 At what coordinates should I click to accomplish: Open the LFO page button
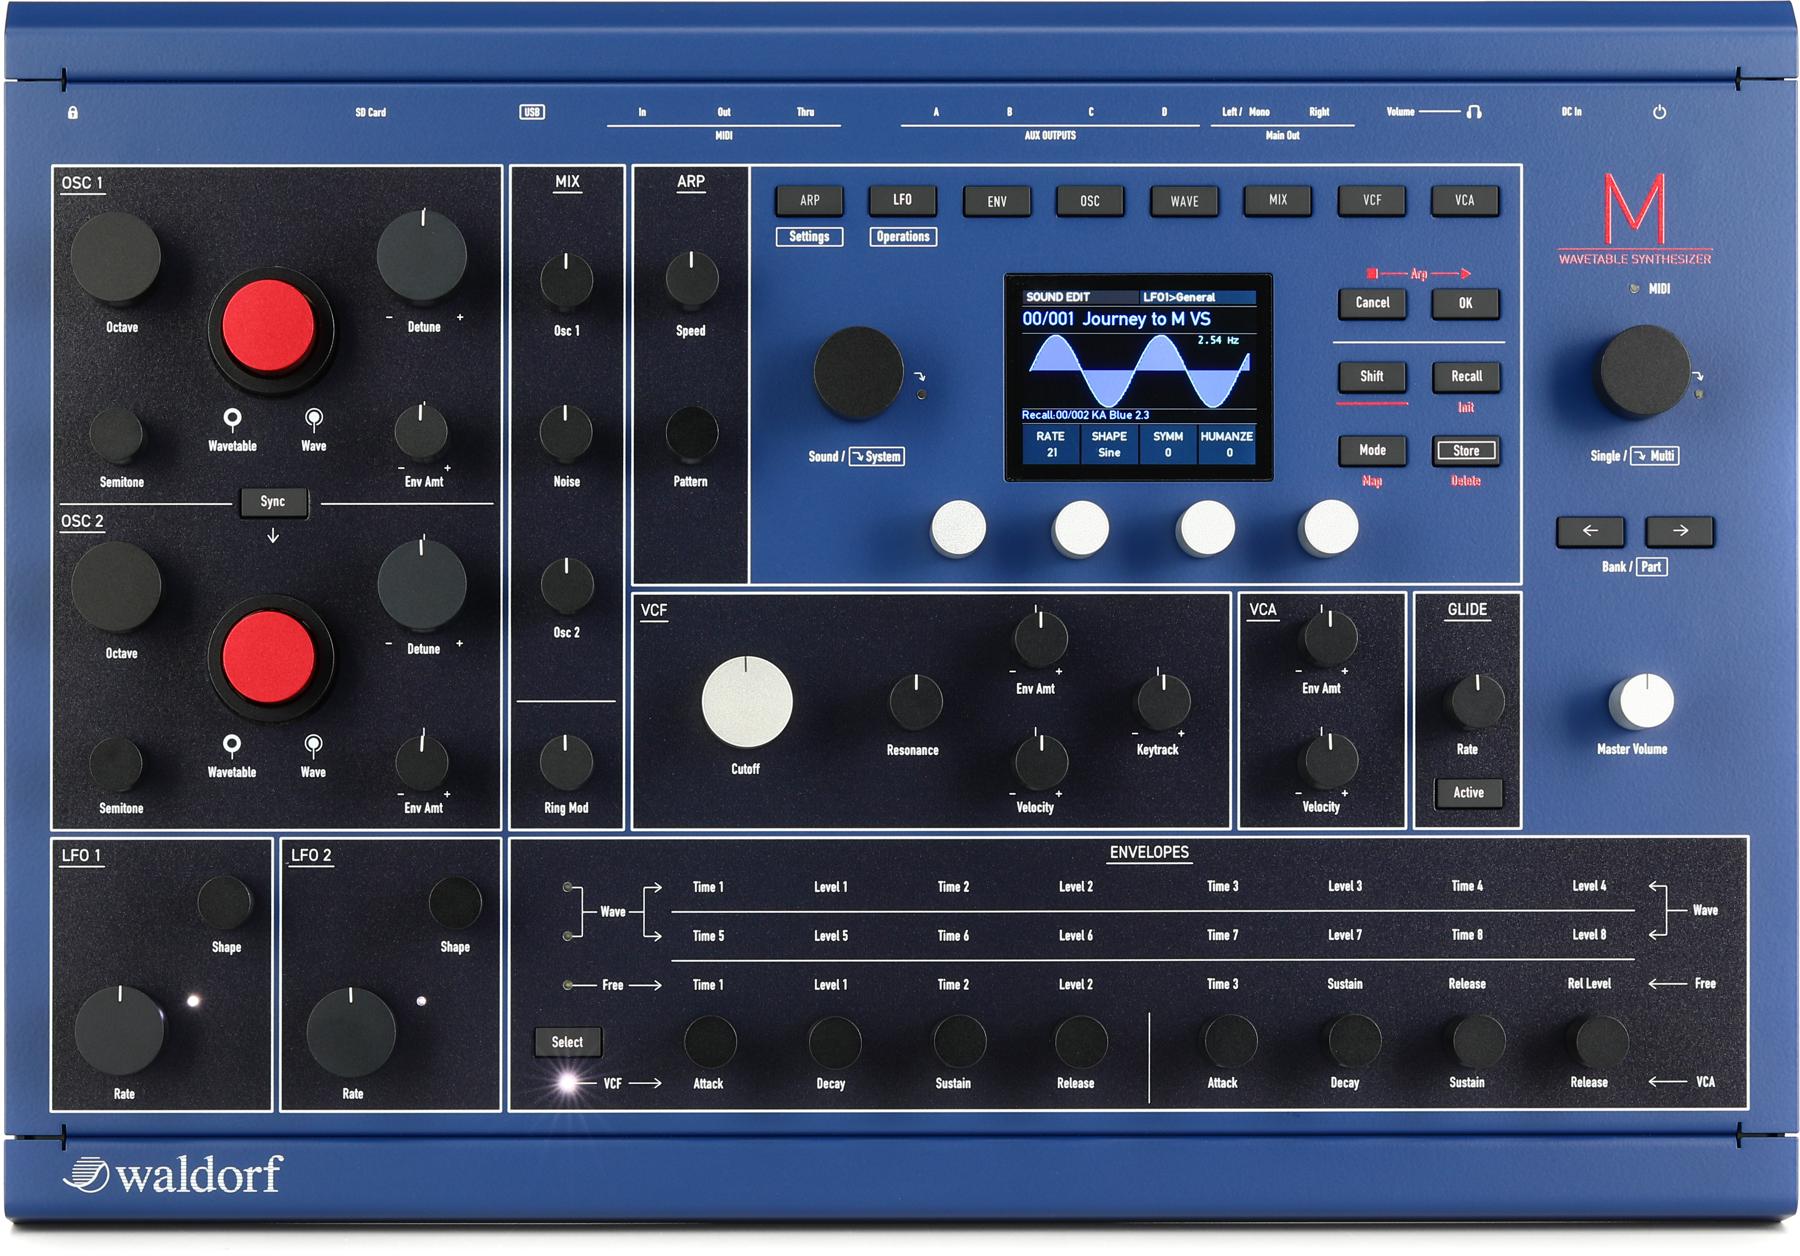click(903, 200)
